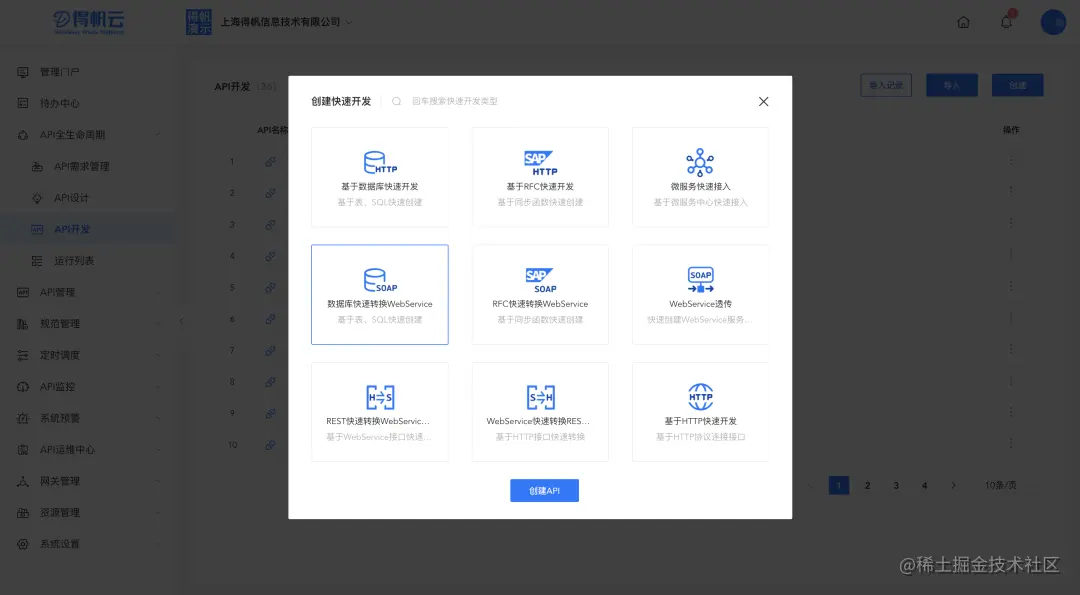Select the 基于HTTP快速开发 card
Image resolution: width=1080 pixels, height=595 pixels.
[700, 412]
